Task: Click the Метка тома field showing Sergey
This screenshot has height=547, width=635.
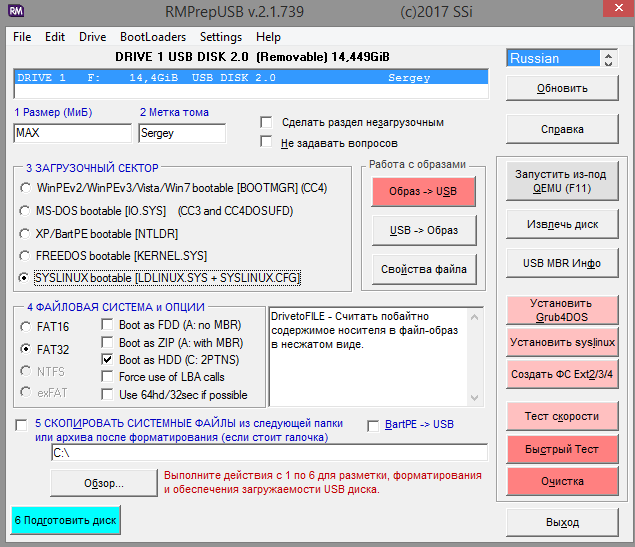Action: click(x=182, y=133)
